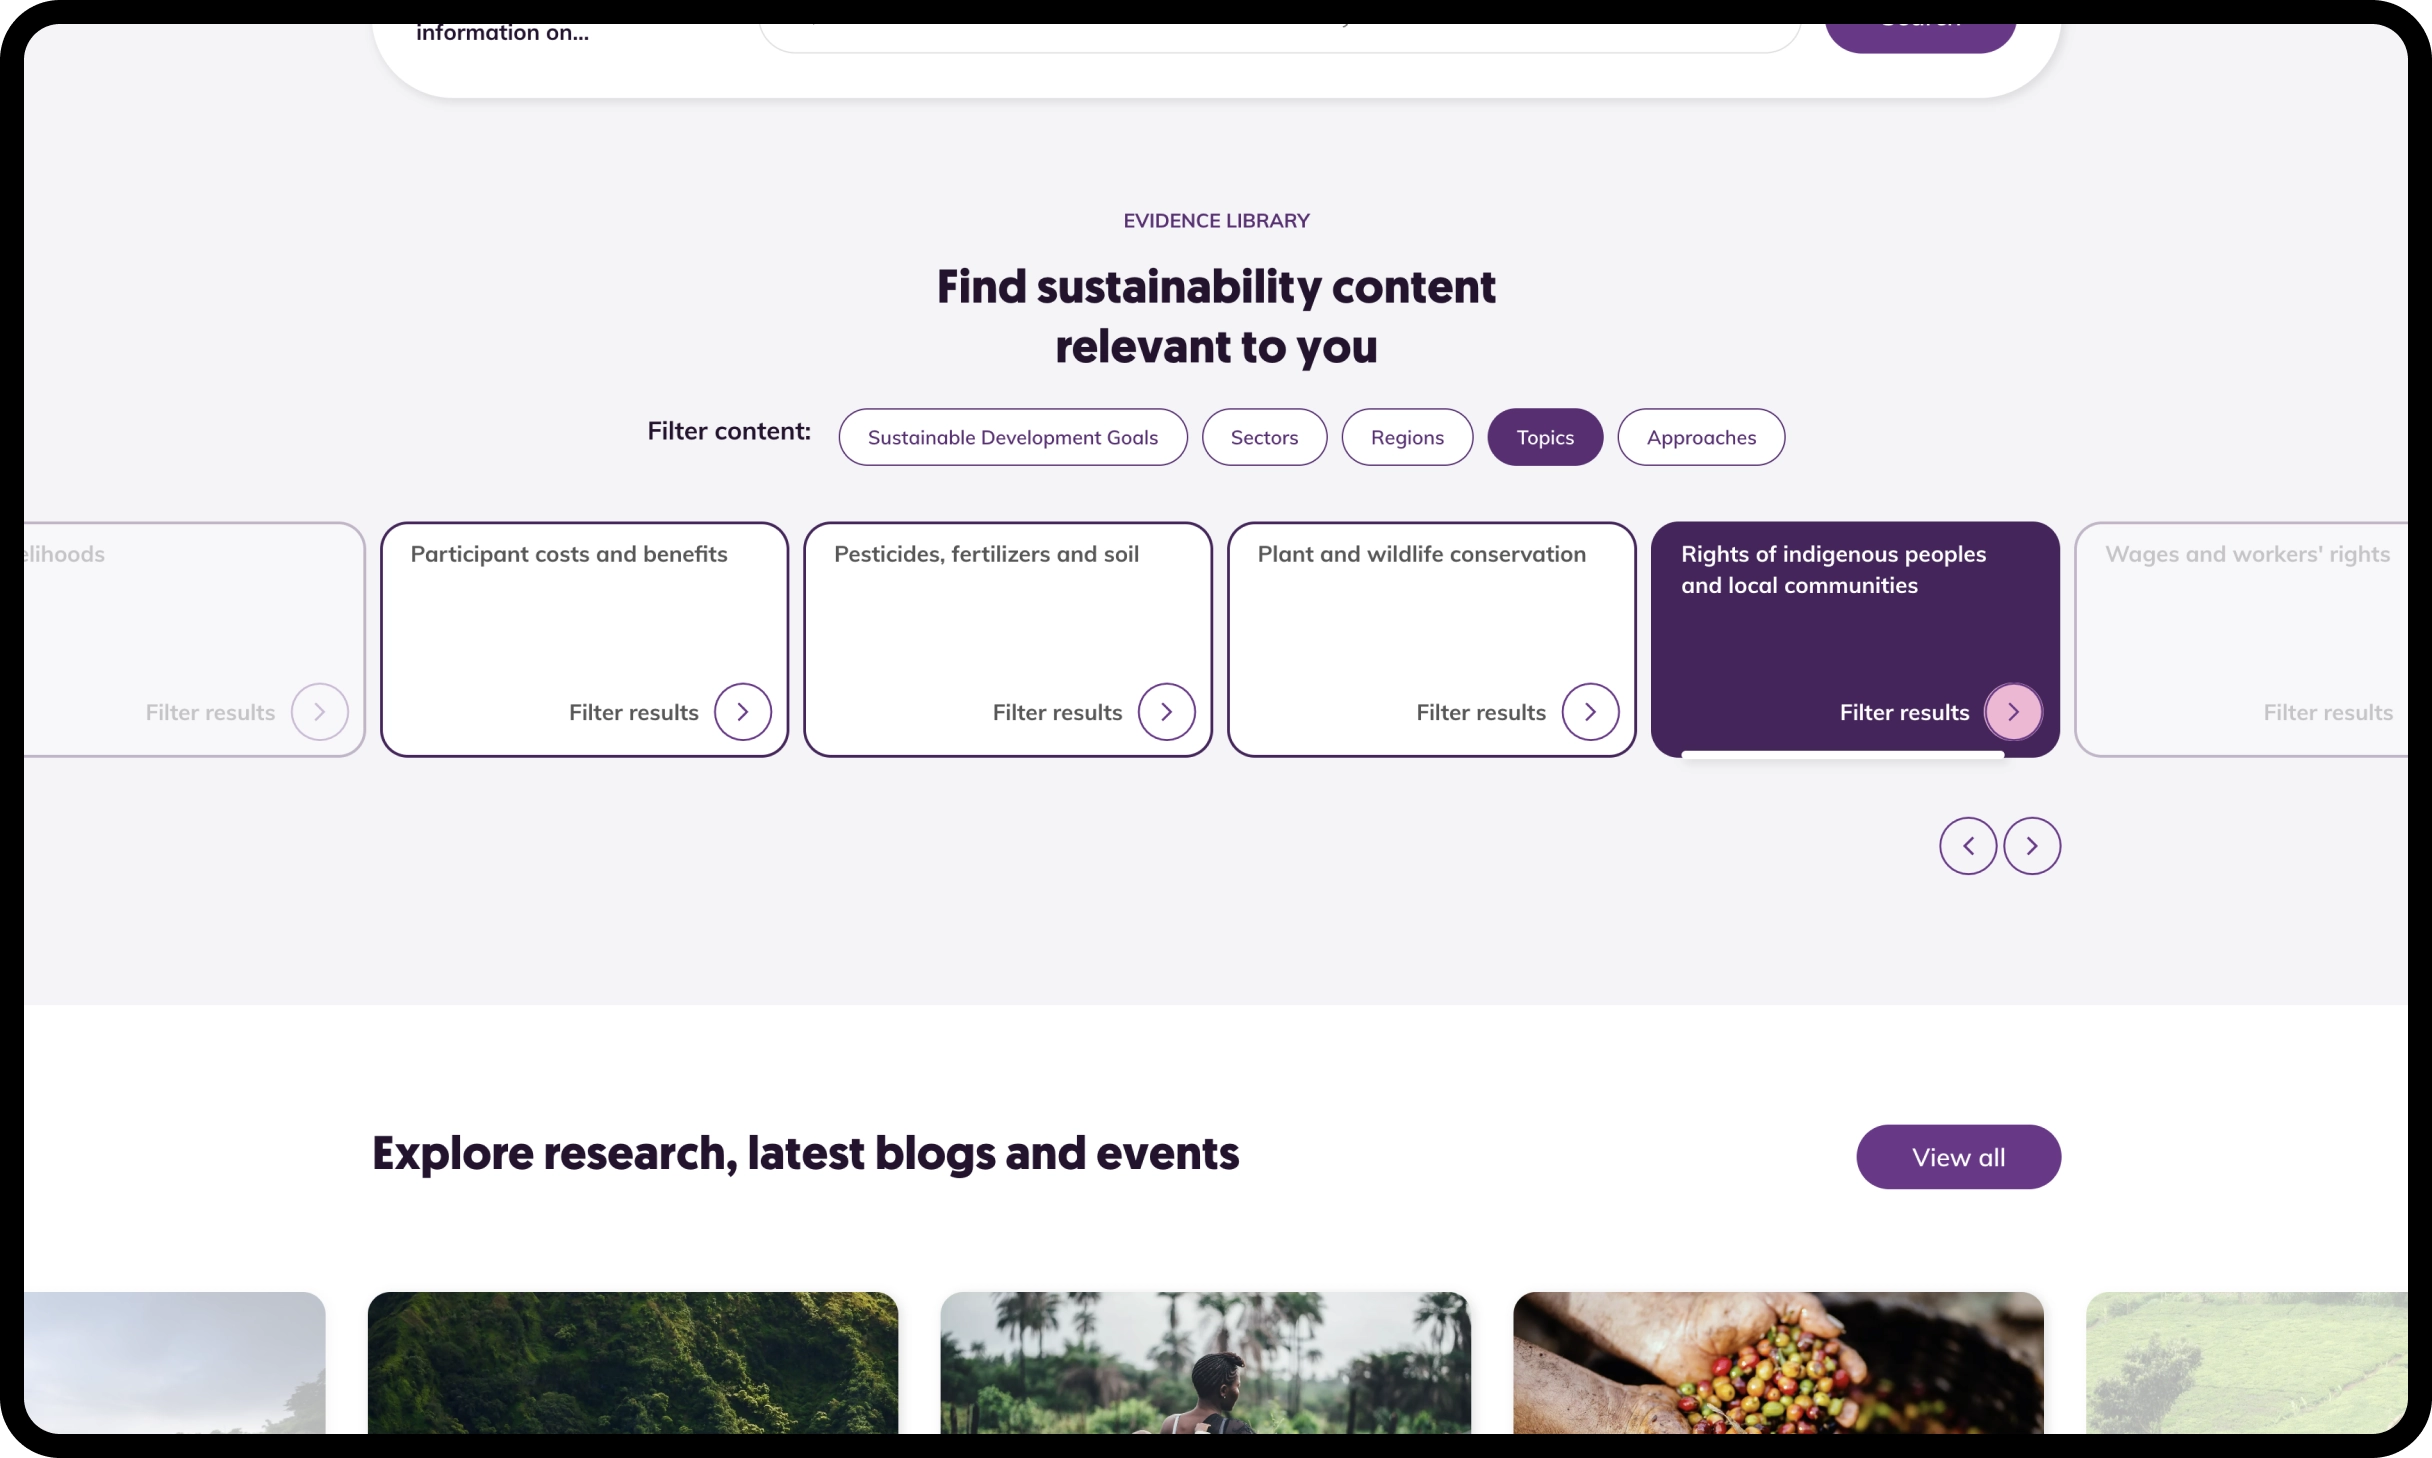Open Pesticides, fertilizers and soil topic card

[x=1008, y=639]
